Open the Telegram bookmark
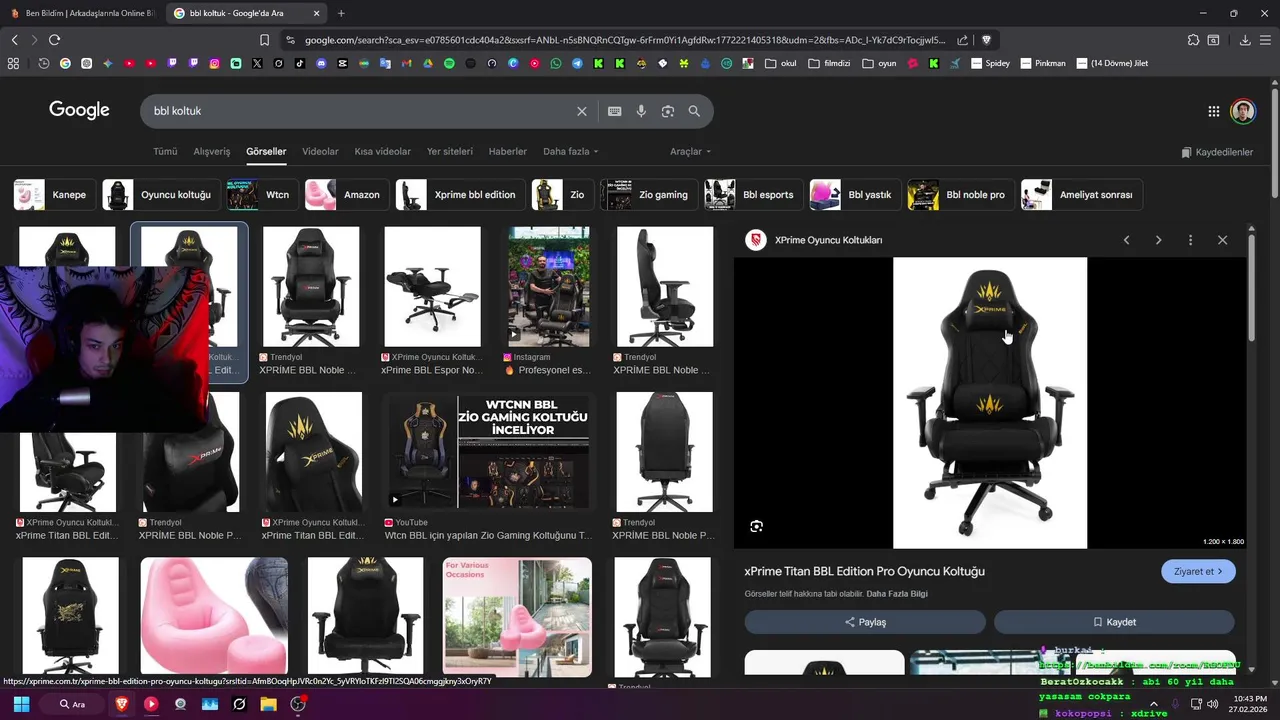The height and width of the screenshot is (720, 1280). (577, 63)
